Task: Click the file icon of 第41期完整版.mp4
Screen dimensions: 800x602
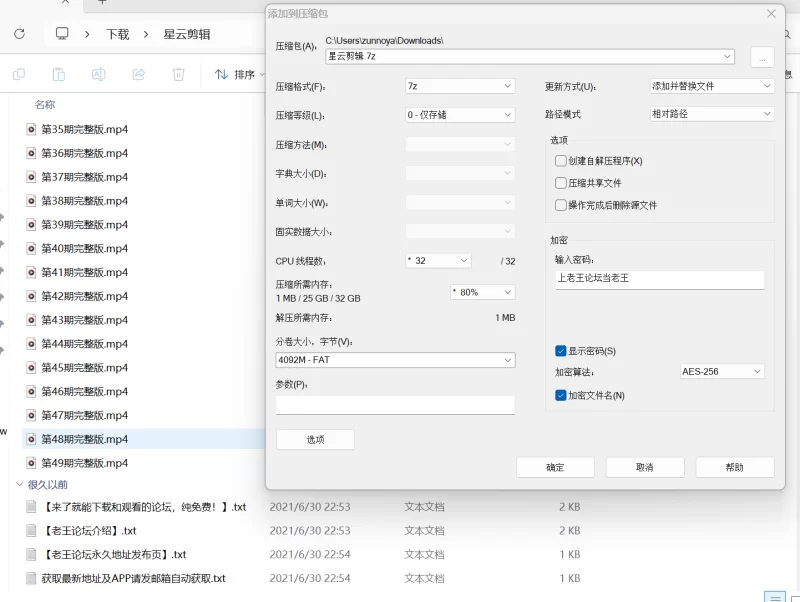Action: coord(31,272)
